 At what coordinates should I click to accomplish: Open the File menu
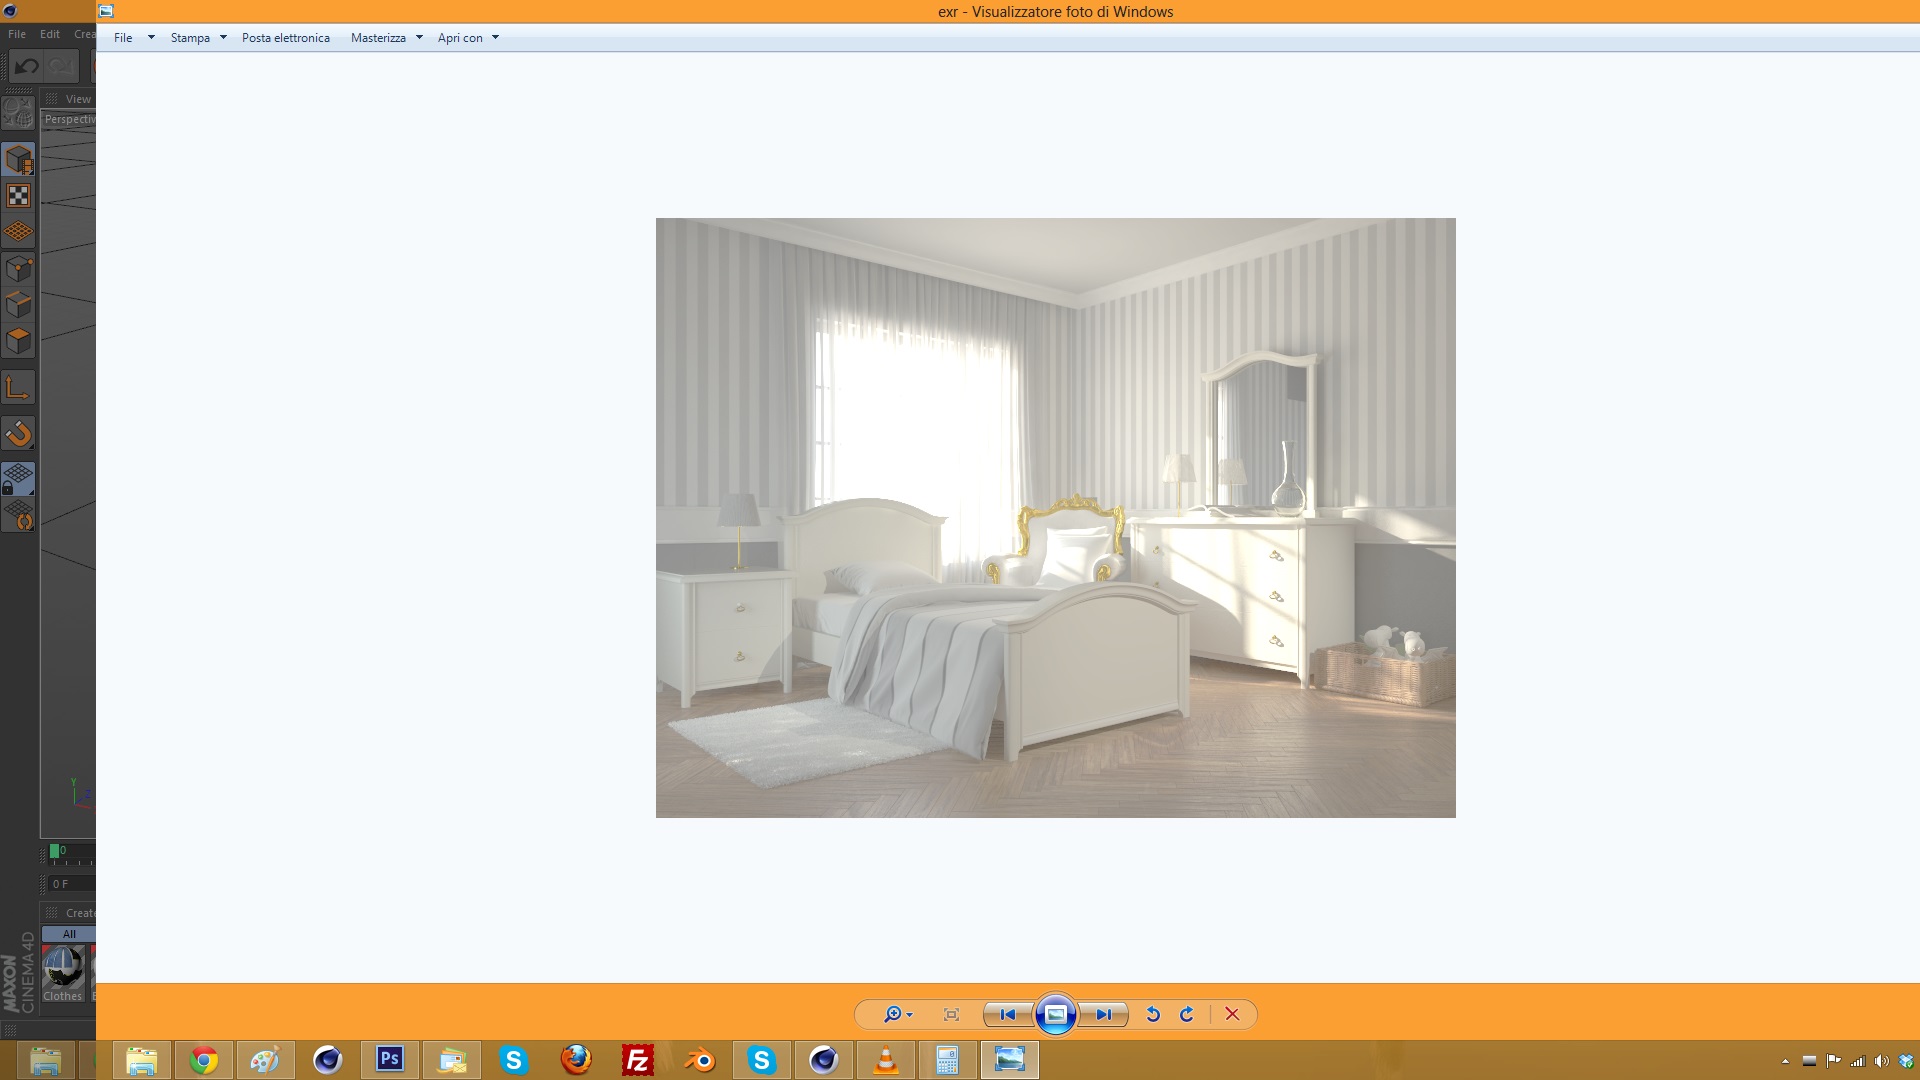tap(123, 38)
